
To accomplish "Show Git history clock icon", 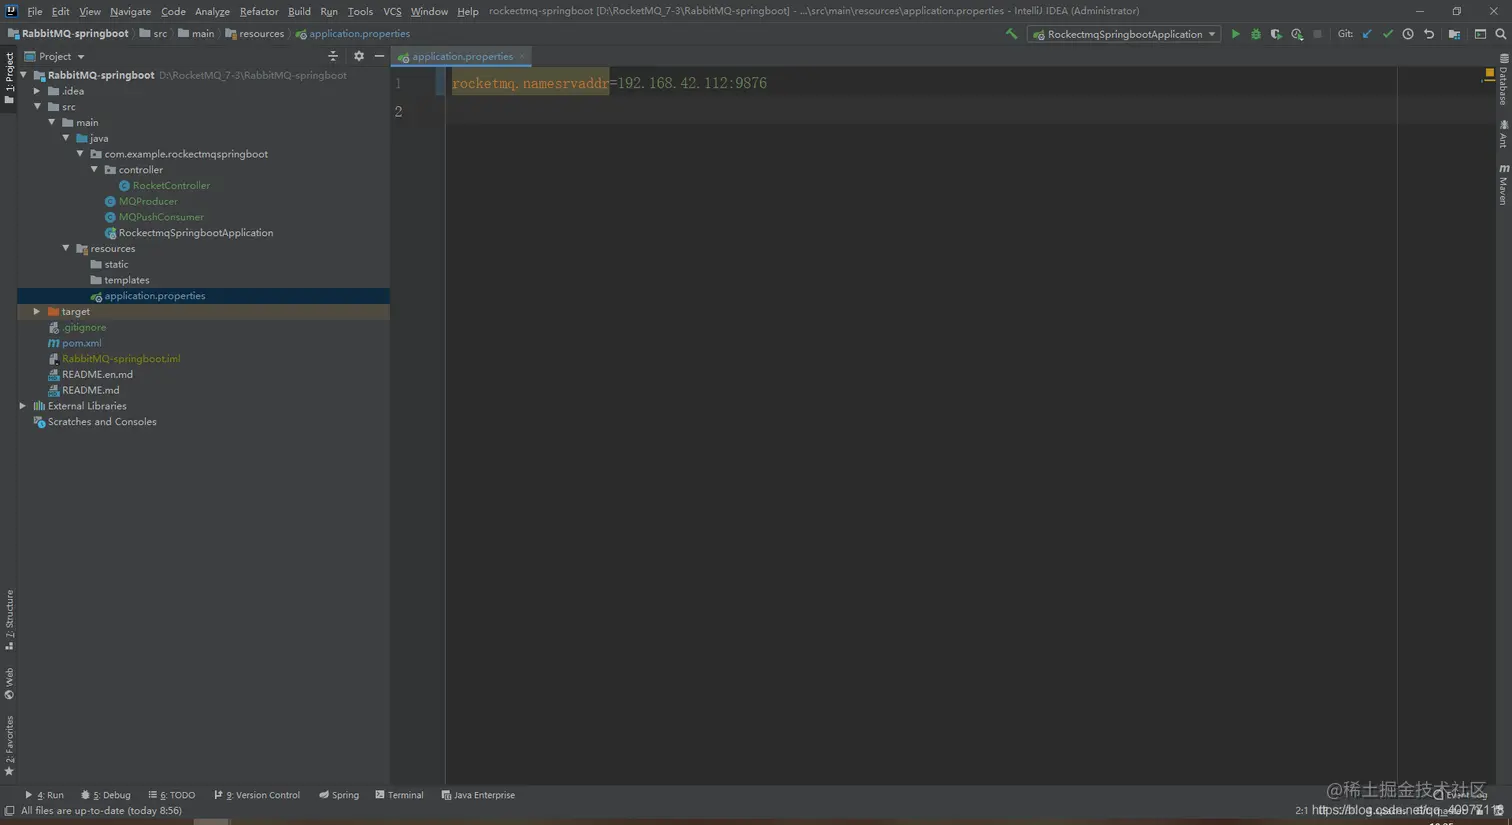I will 1408,34.
